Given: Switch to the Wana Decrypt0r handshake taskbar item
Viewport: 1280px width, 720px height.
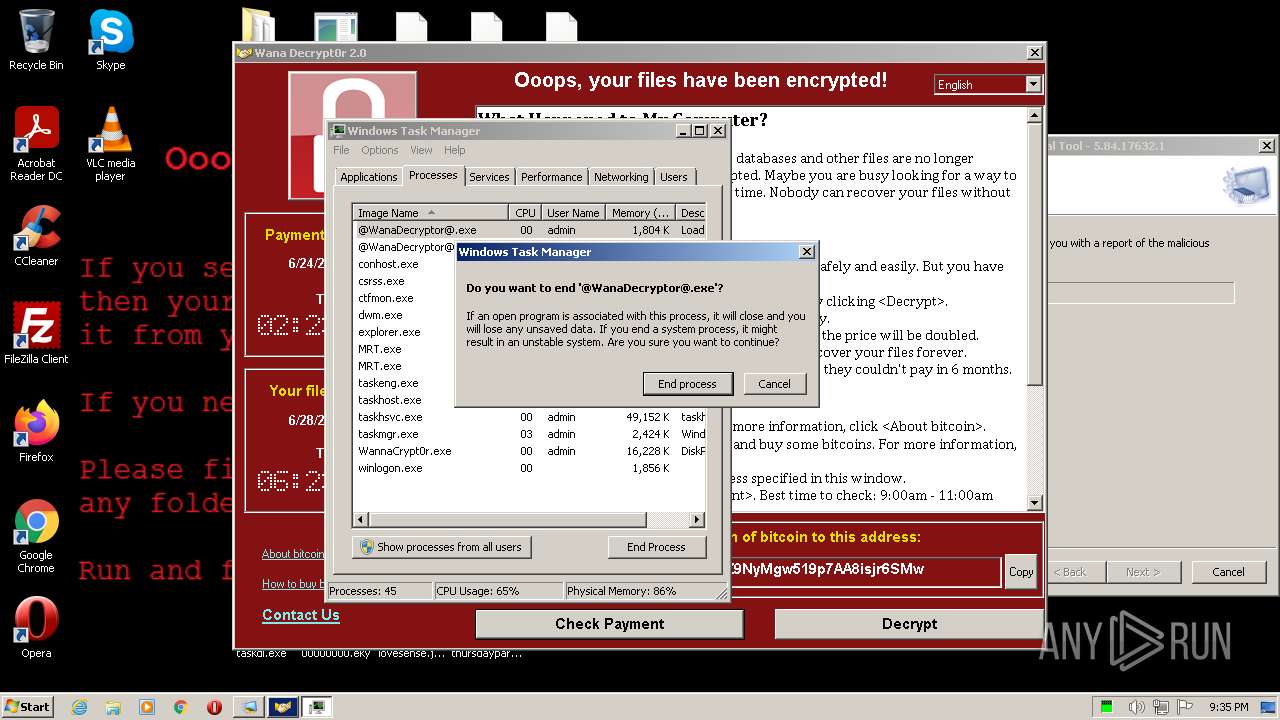Looking at the screenshot, I should pos(284,707).
